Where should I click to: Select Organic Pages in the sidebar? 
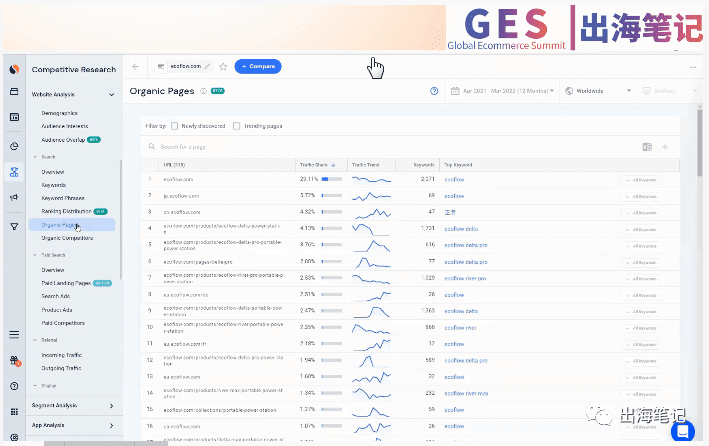[x=72, y=225]
